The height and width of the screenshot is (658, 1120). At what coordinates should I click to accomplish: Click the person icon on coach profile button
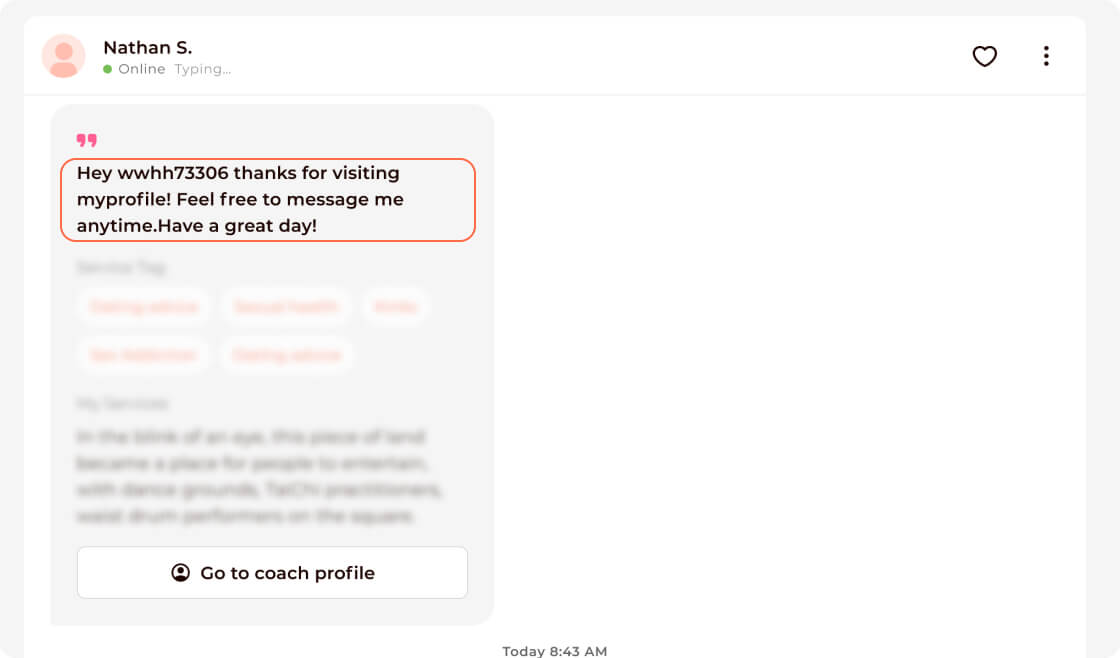180,573
